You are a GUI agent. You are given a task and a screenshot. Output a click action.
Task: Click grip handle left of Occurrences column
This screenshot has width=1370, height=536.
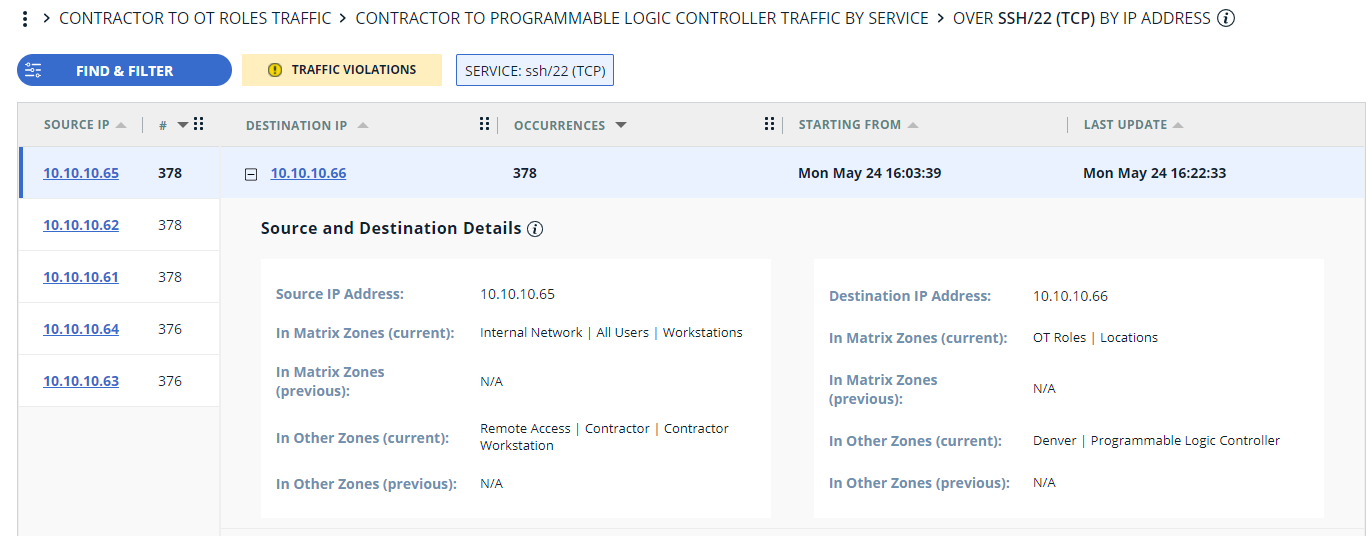click(x=485, y=125)
